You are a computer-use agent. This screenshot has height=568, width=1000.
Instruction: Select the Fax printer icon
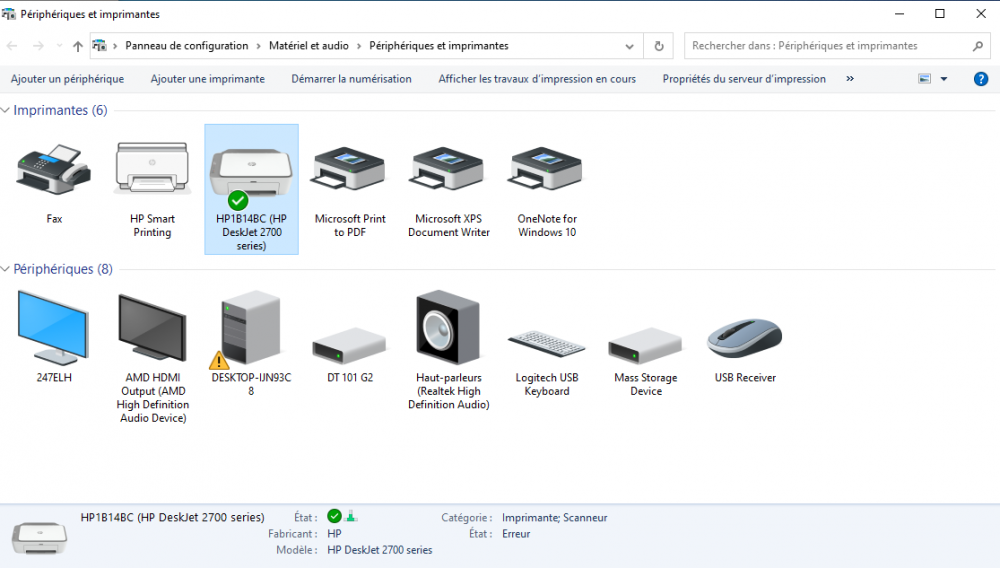54,171
